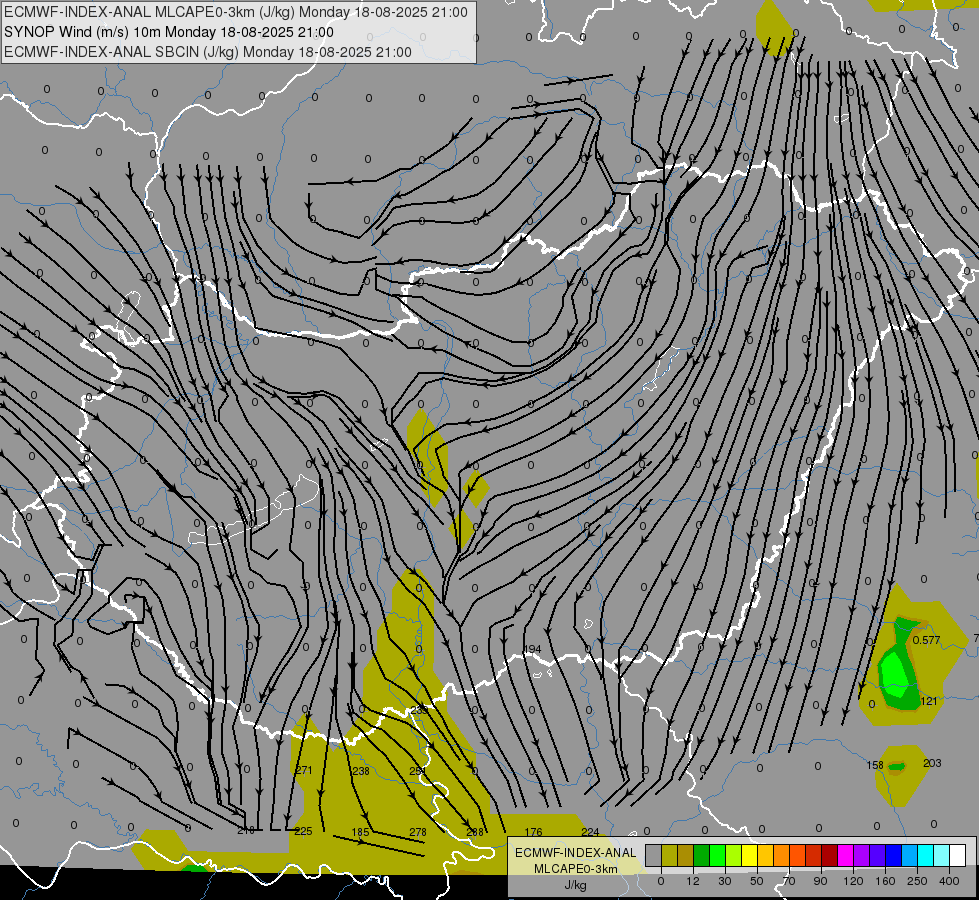Click the 12 tick label on the color scale
This screenshot has width=979, height=900.
(x=693, y=881)
